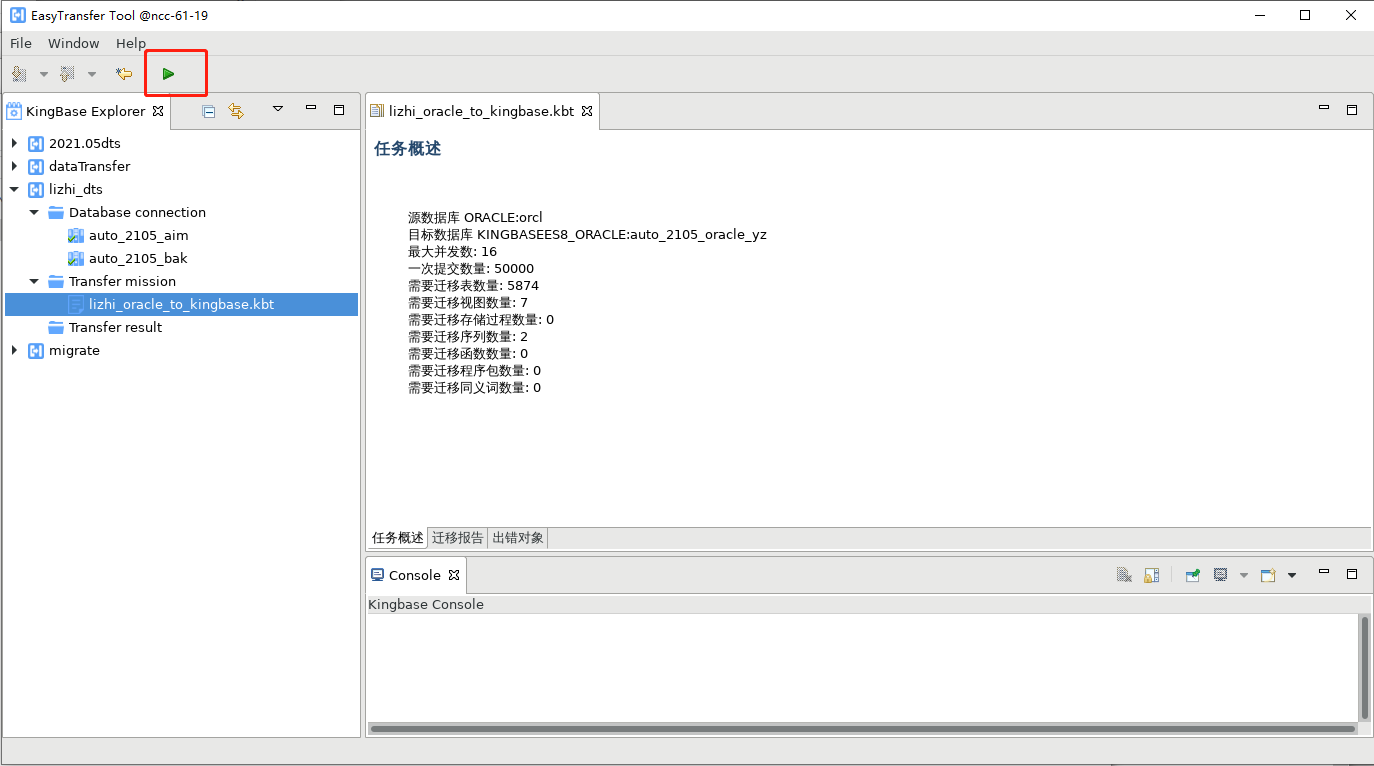Viewport: 1374px width, 766px height.
Task: Close the lizhi_oracle_to_kingbase.kbt editor tab
Action: 587,111
